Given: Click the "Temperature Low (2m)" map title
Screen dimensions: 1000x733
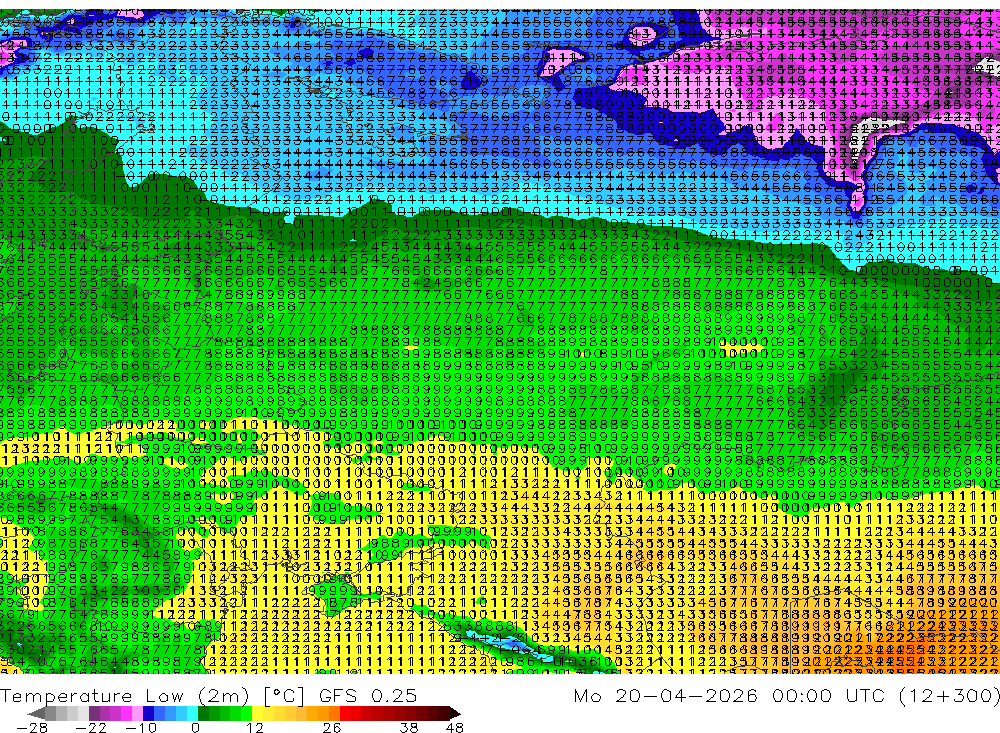Looking at the screenshot, I should (125, 696).
